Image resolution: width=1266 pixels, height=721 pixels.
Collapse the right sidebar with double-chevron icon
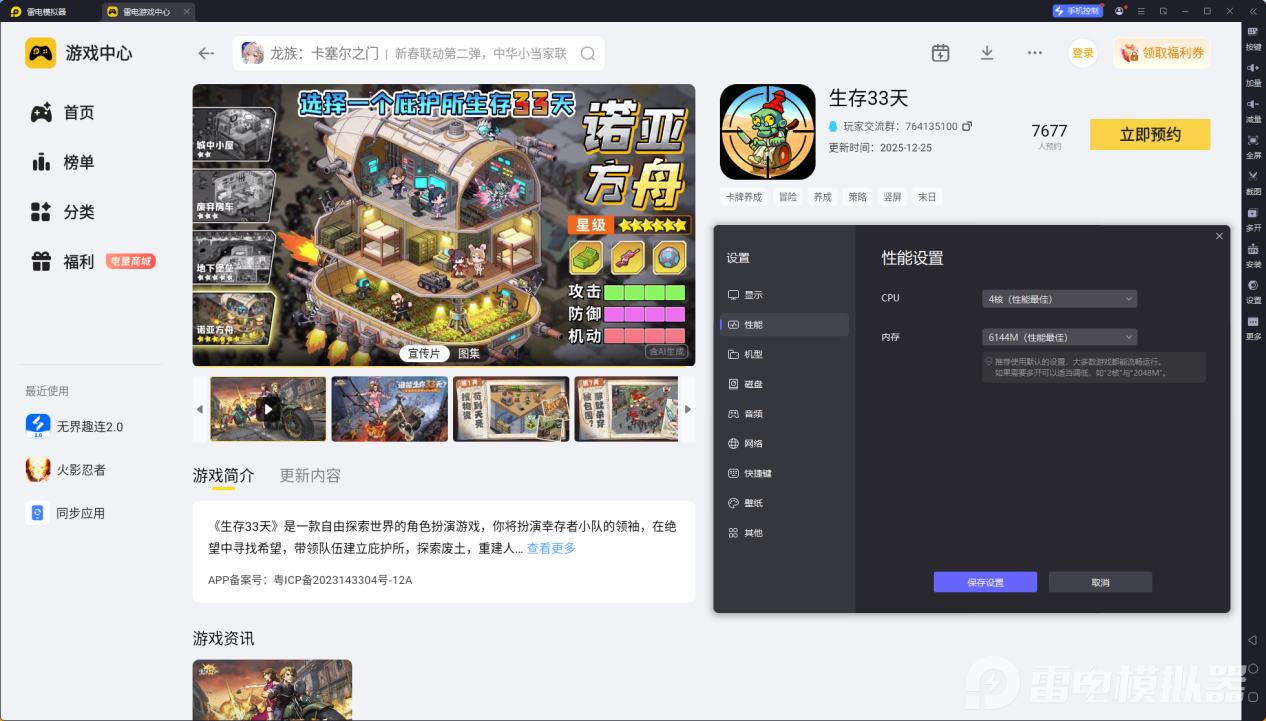click(1252, 11)
